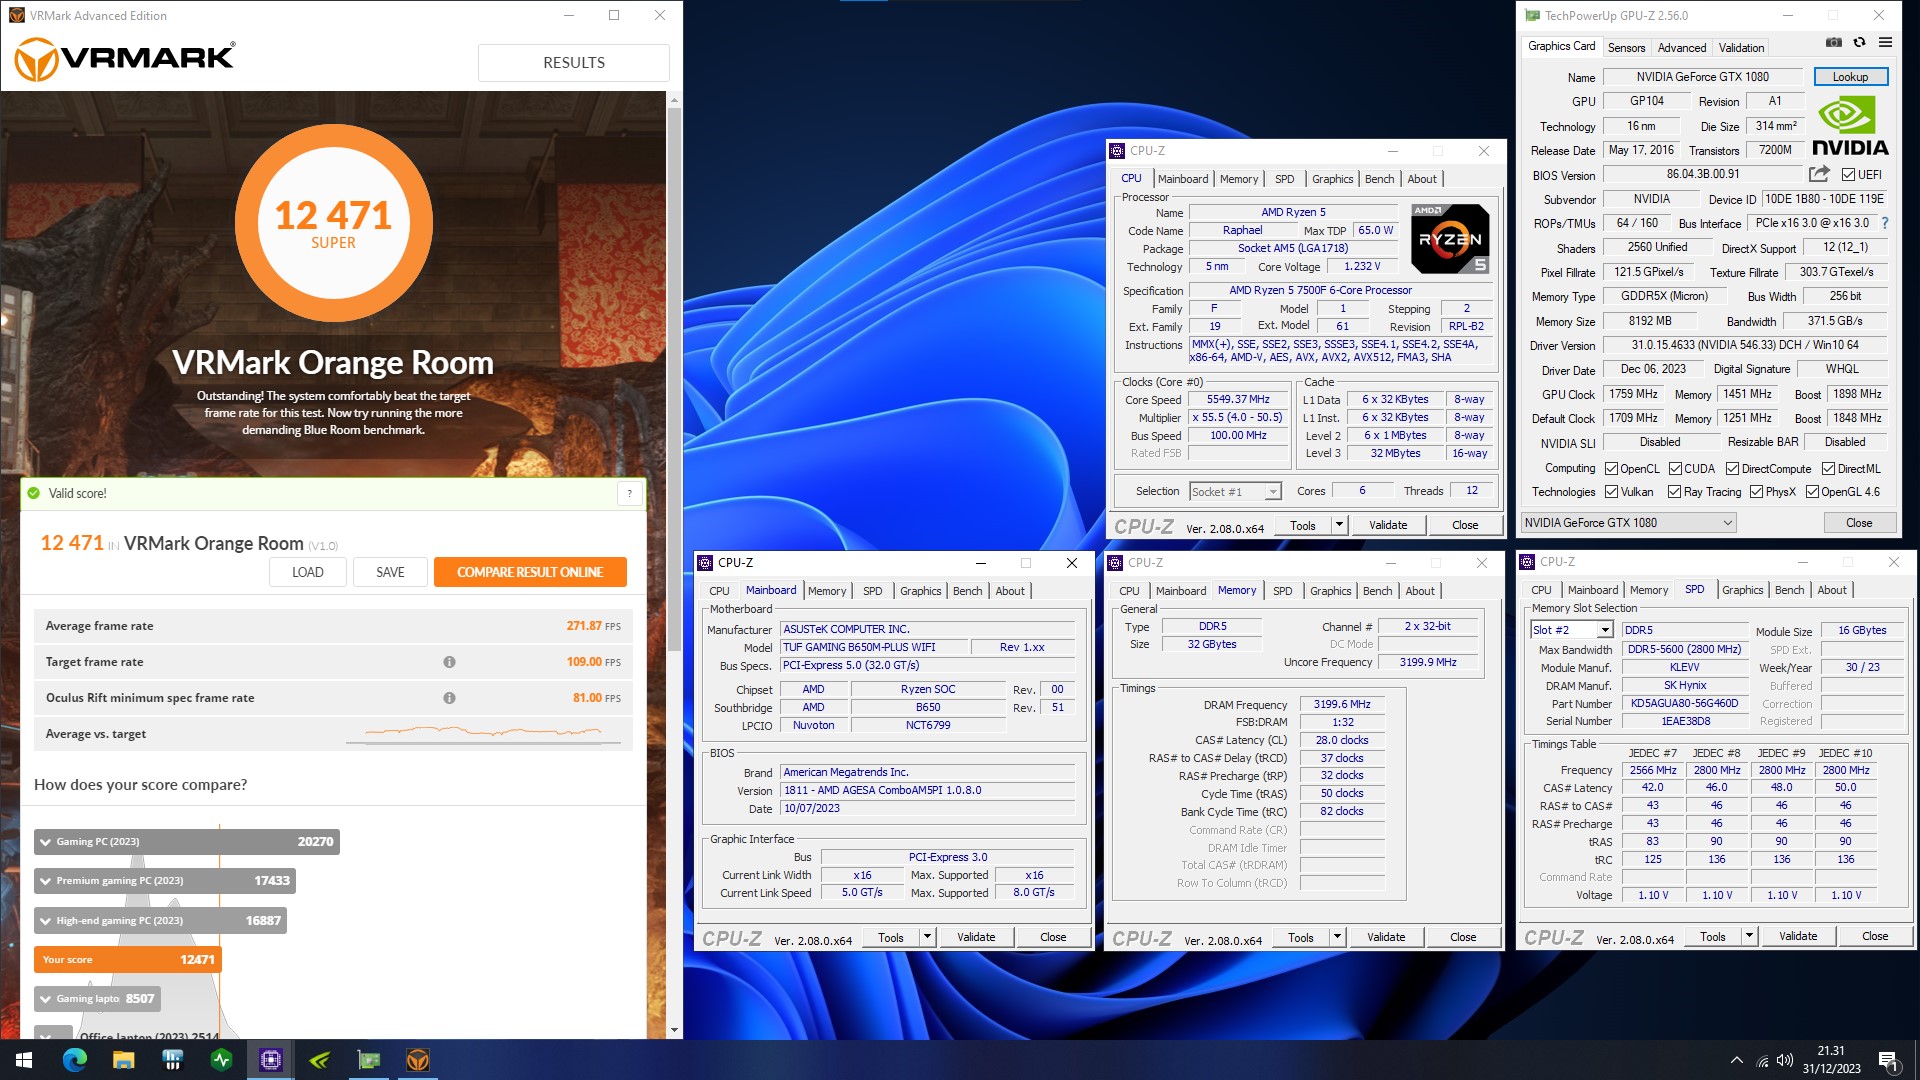Click the VRMark logo
The width and height of the screenshot is (1920, 1080).
[125, 59]
